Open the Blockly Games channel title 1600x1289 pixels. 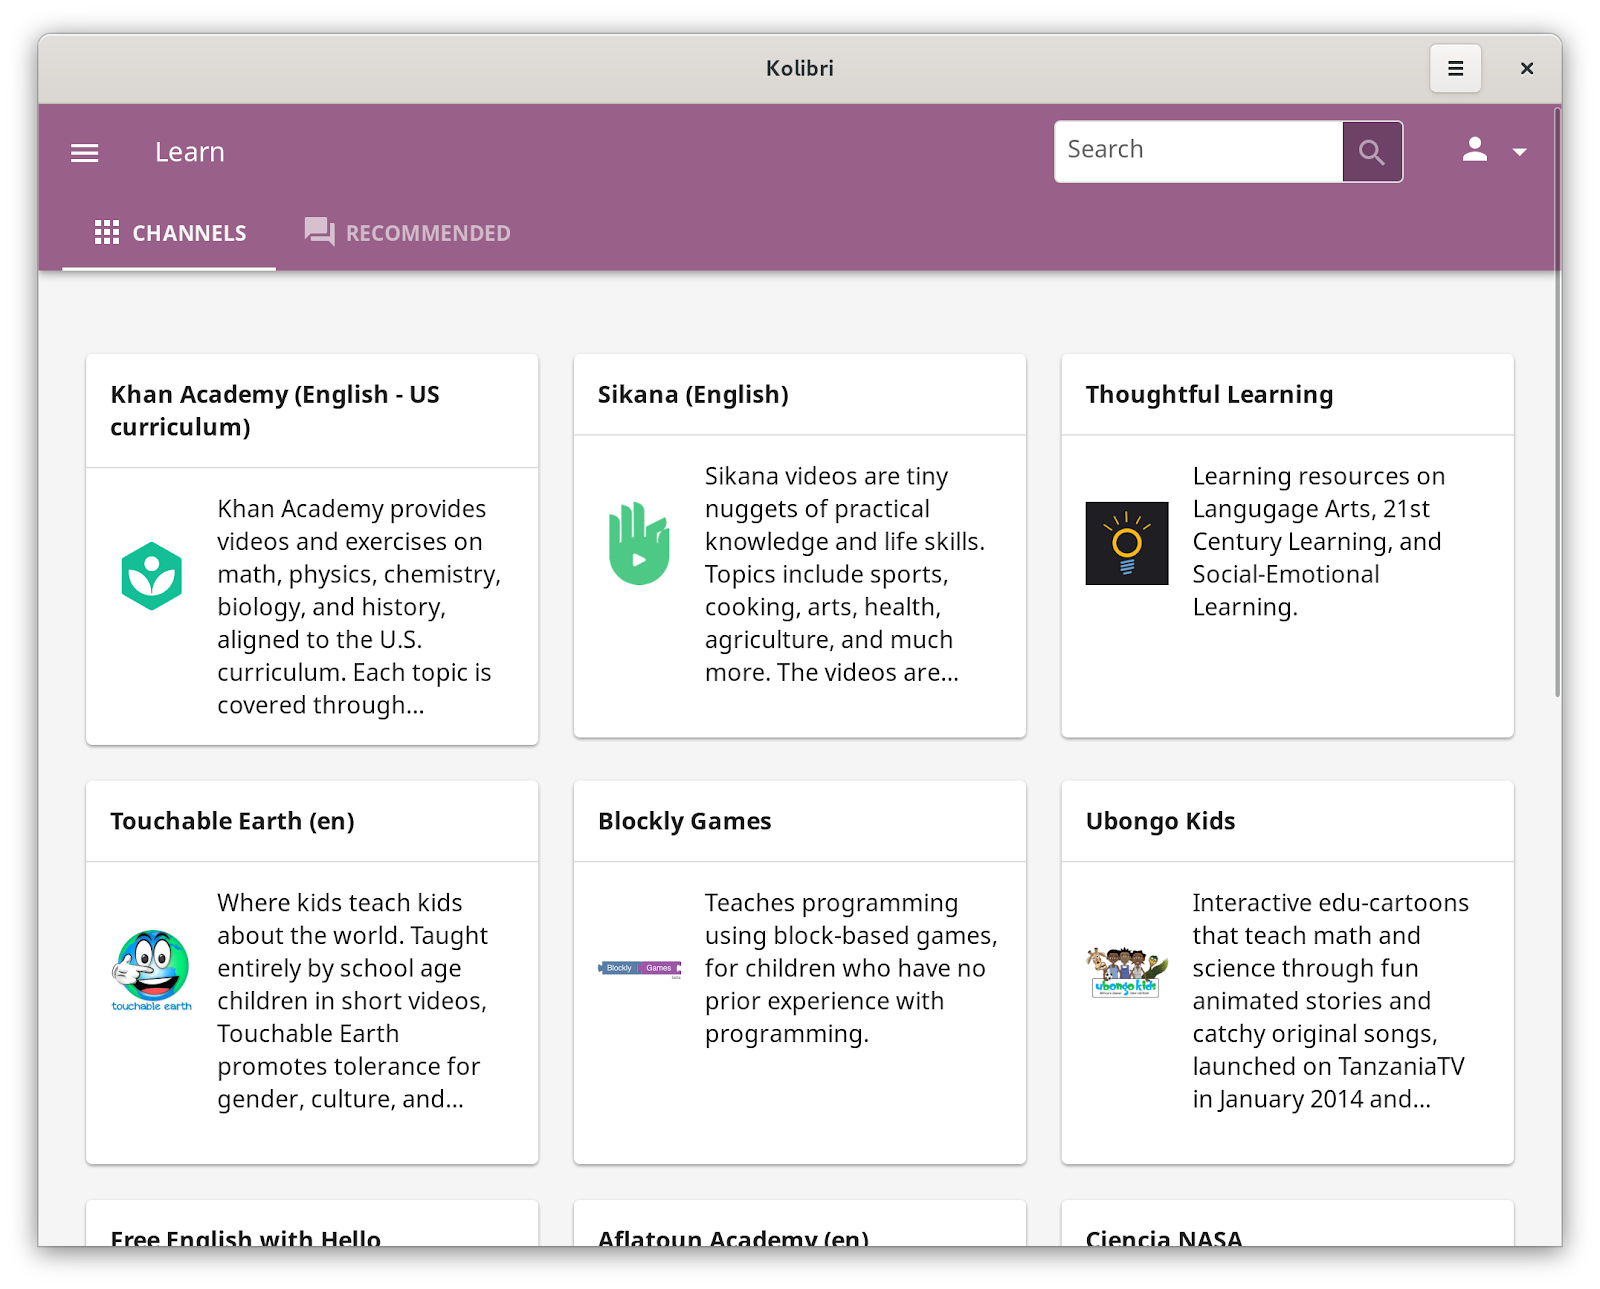pyautogui.click(x=685, y=821)
